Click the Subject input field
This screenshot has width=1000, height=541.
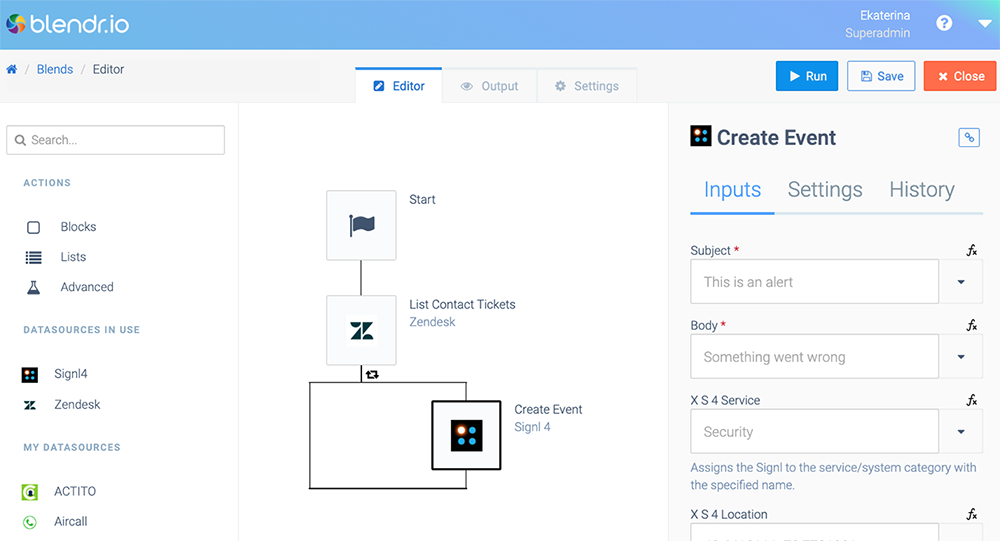coord(814,281)
